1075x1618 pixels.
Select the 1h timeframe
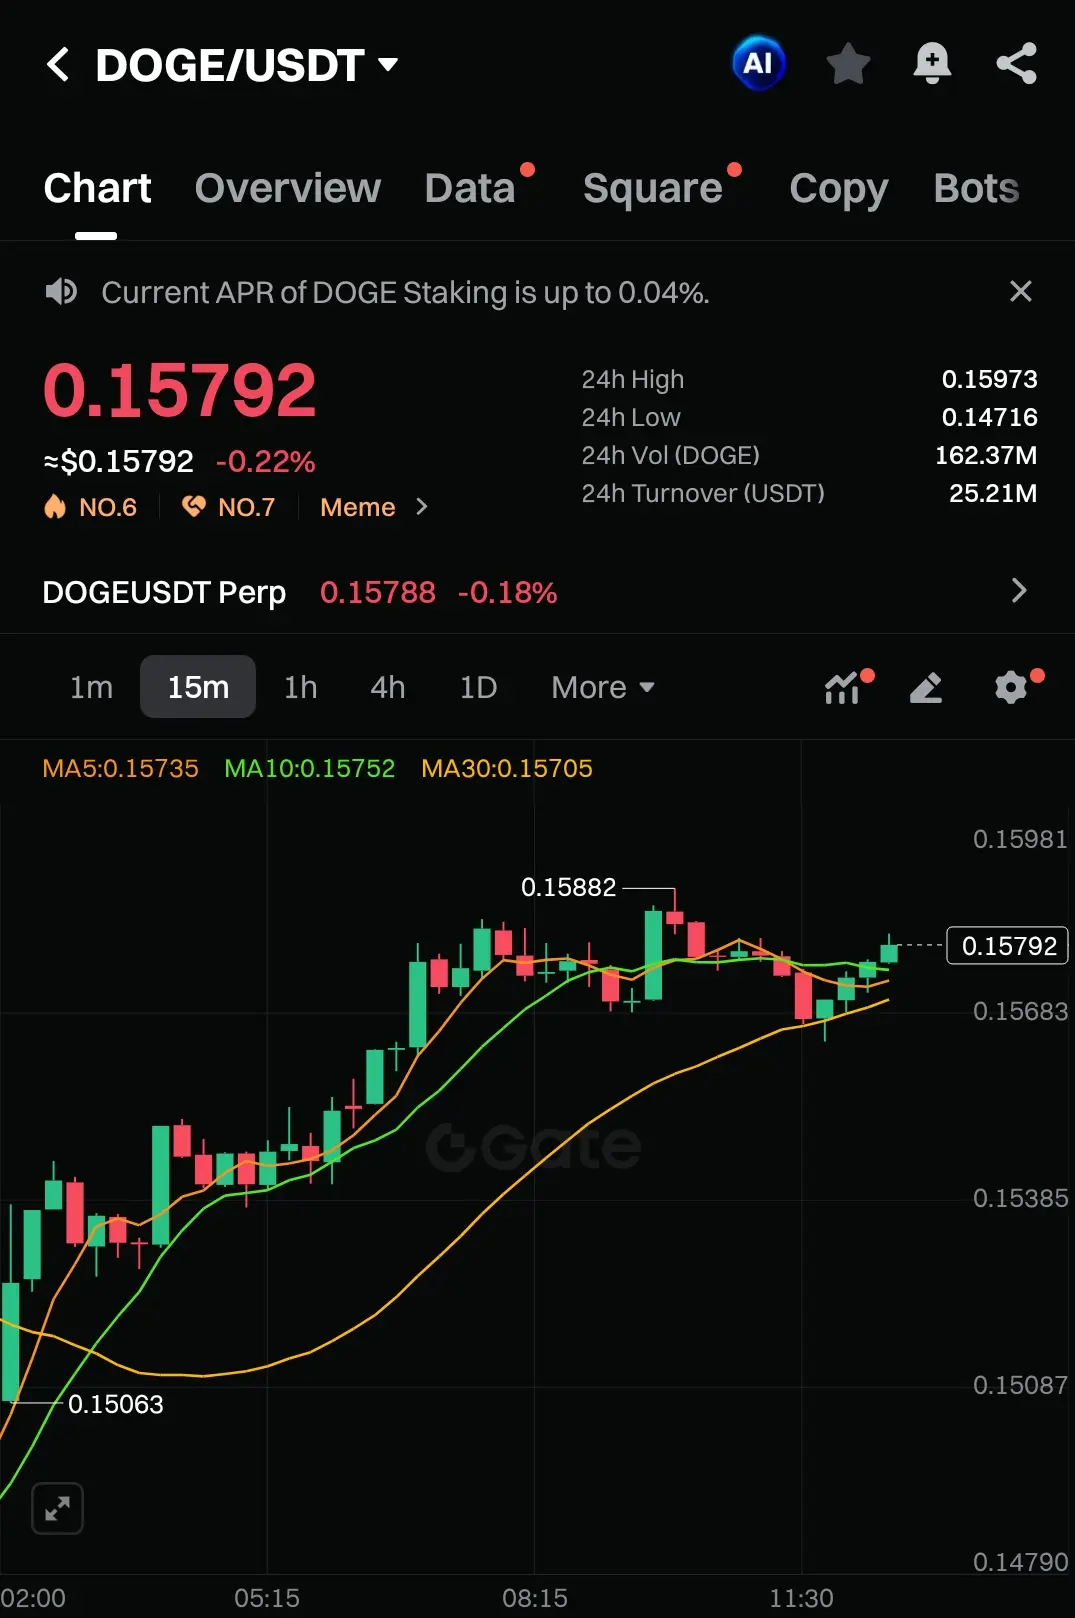(x=300, y=687)
